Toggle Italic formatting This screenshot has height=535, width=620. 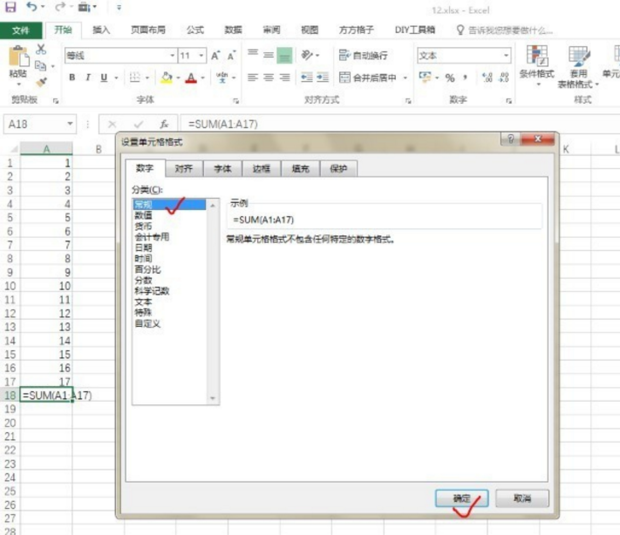[88, 78]
